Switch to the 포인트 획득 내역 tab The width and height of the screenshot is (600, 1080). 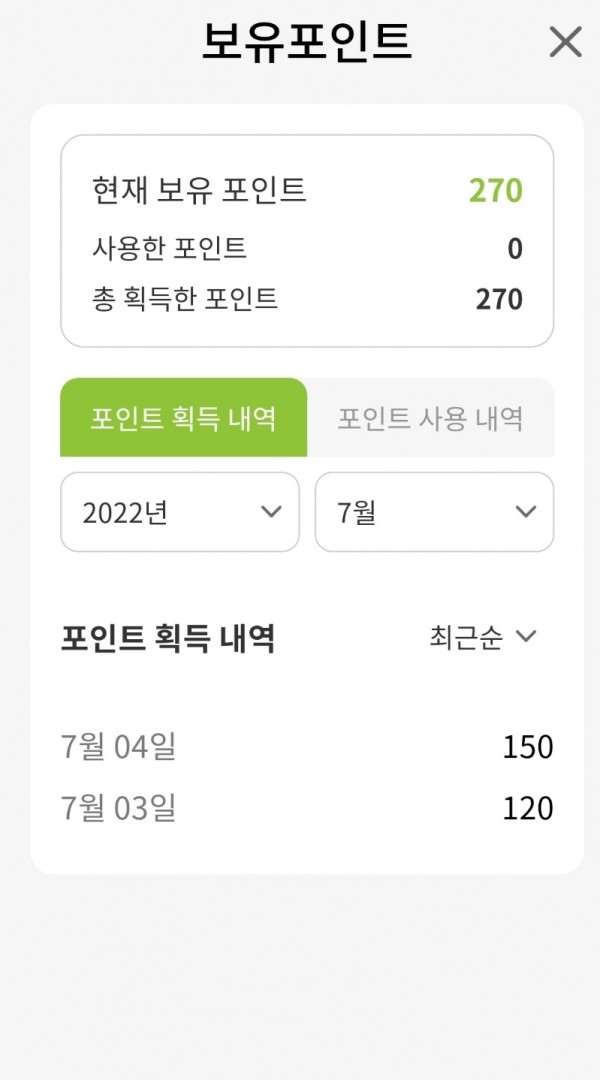click(x=183, y=417)
